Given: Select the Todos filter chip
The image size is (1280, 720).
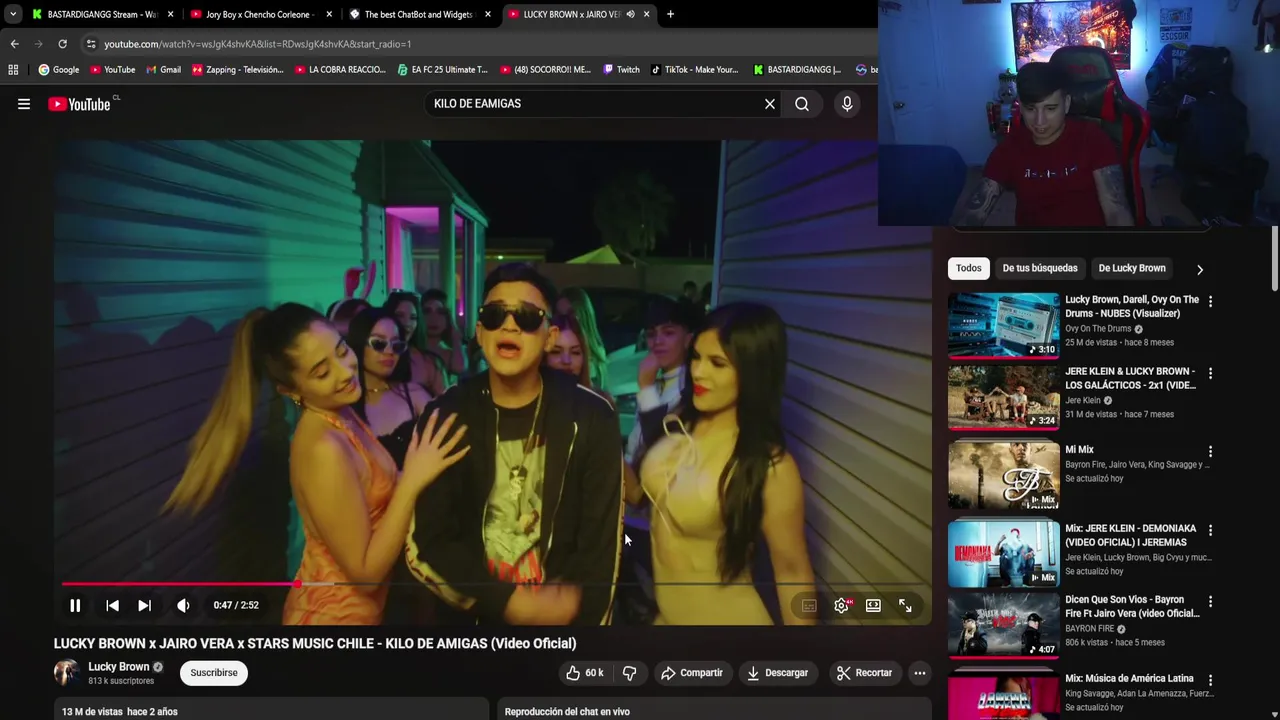Looking at the screenshot, I should 968,268.
